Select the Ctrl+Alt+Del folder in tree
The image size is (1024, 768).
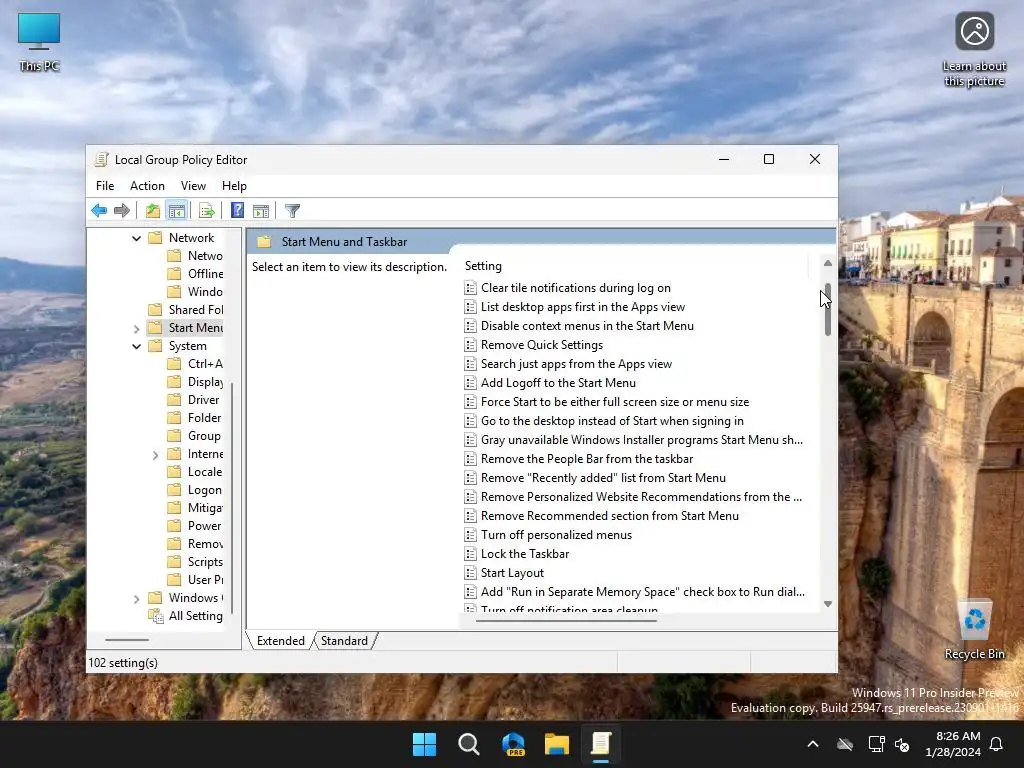click(x=195, y=364)
